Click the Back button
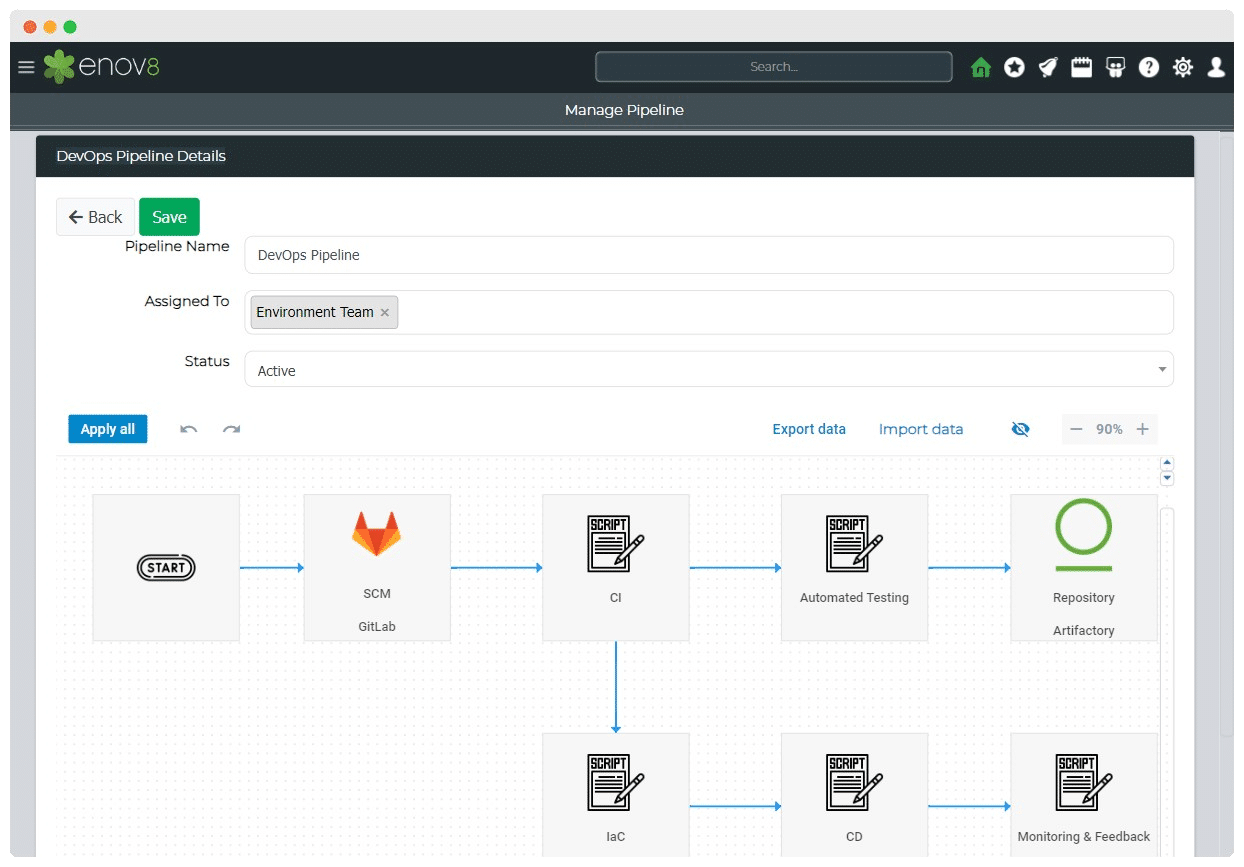This screenshot has height=867, width=1244. coord(95,217)
